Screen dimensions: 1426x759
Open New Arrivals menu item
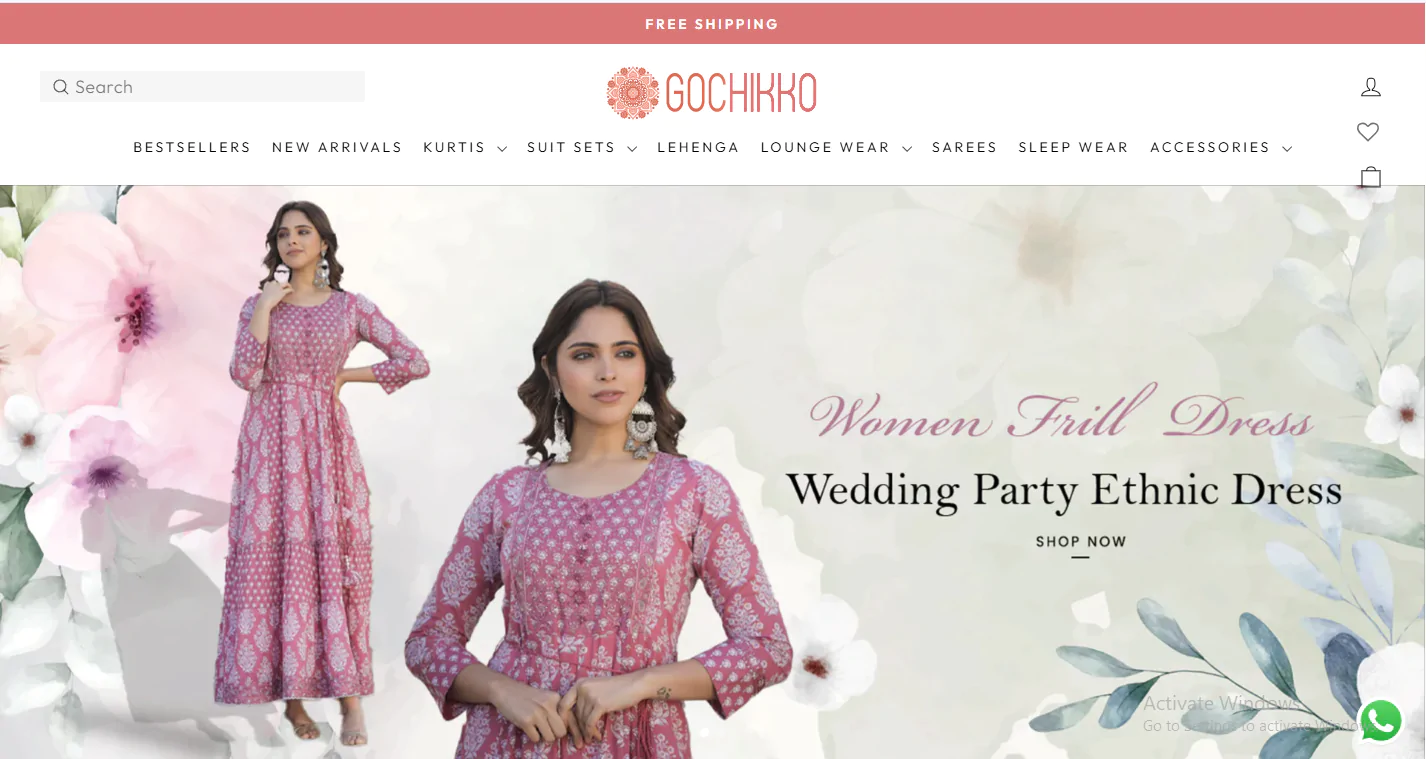[337, 148]
